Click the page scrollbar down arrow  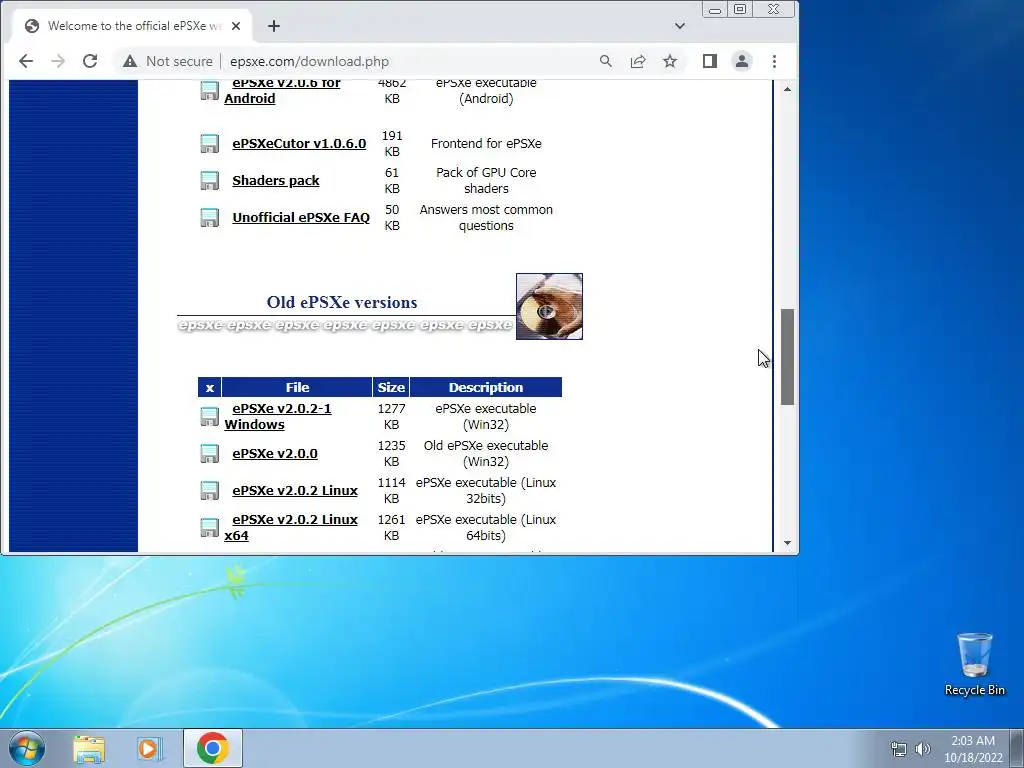pyautogui.click(x=788, y=543)
